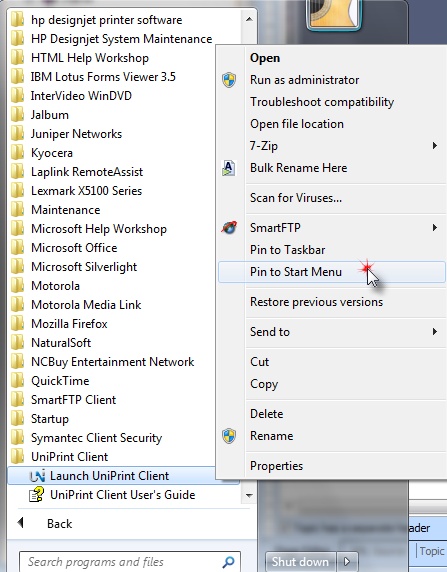Viewport: 447px width, 572px height.
Task: Click the UniPrint Client User's Guide help icon
Action: [x=36, y=495]
